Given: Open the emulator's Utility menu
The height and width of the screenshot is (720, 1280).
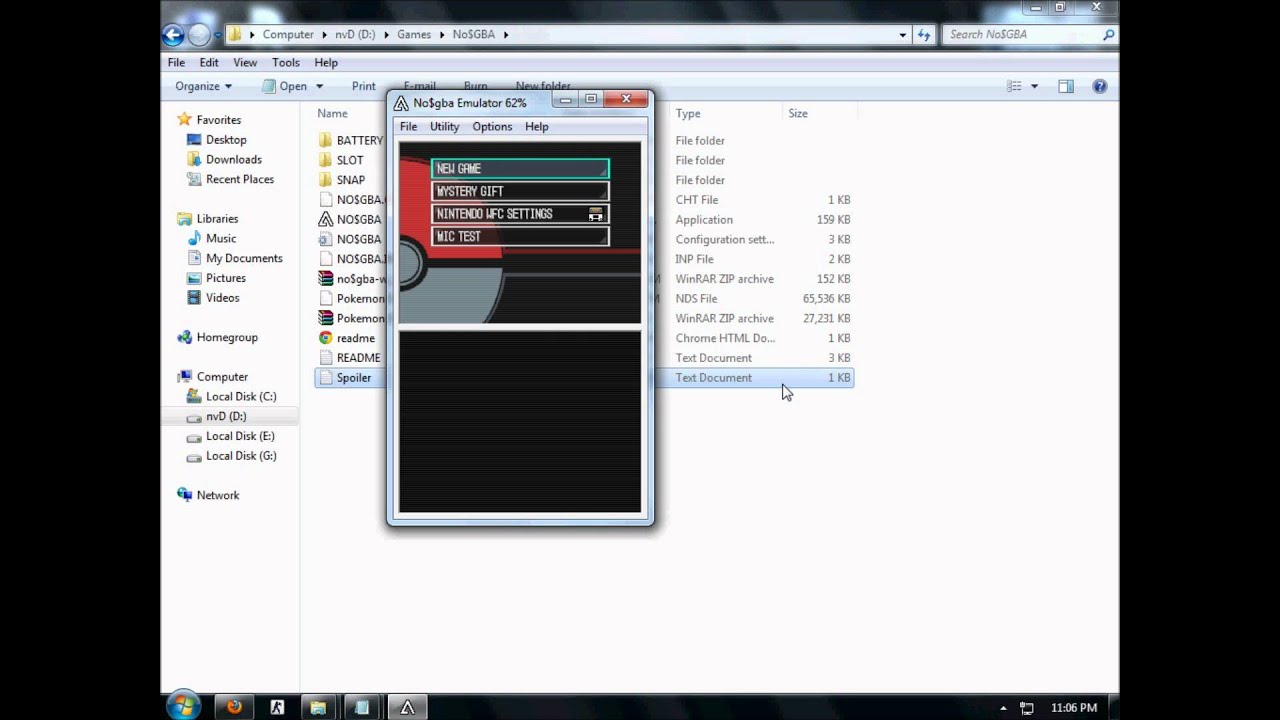Looking at the screenshot, I should tap(444, 127).
